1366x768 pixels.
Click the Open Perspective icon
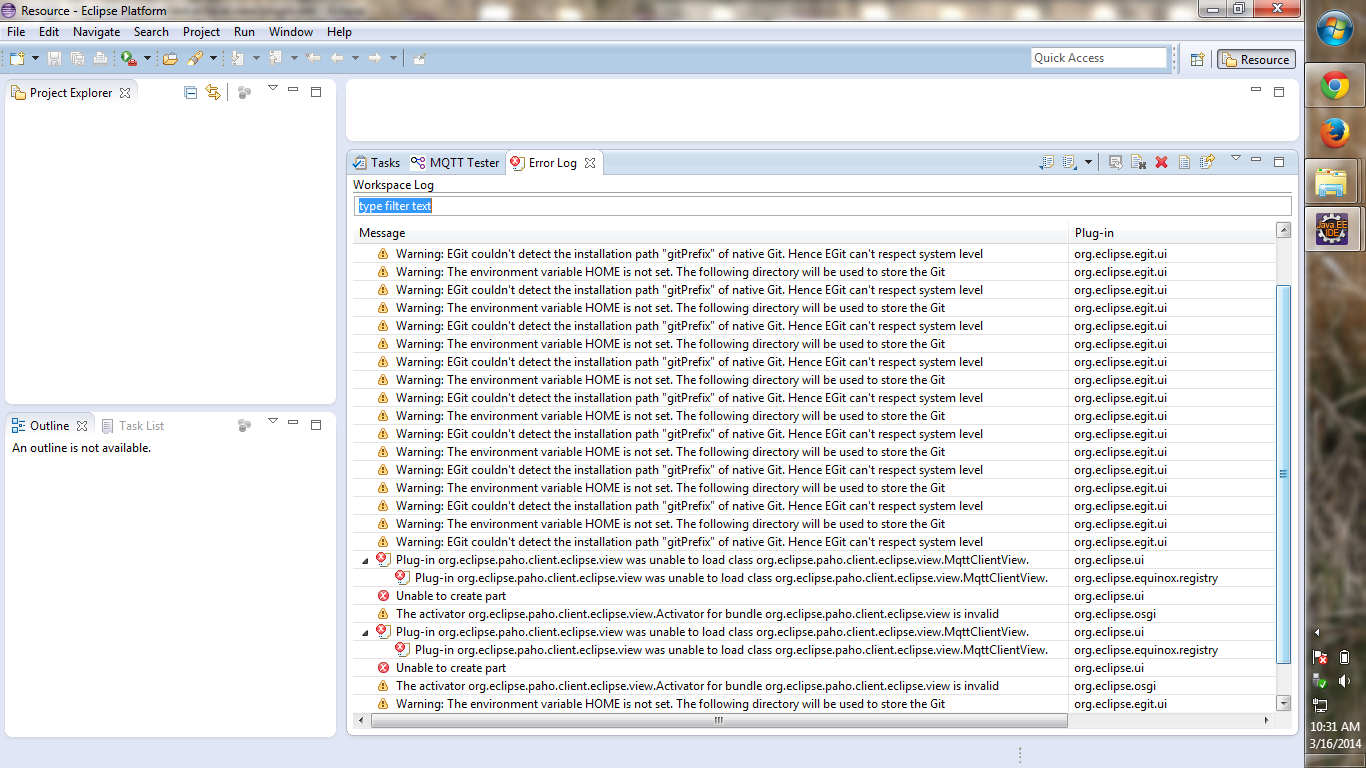coord(1197,59)
